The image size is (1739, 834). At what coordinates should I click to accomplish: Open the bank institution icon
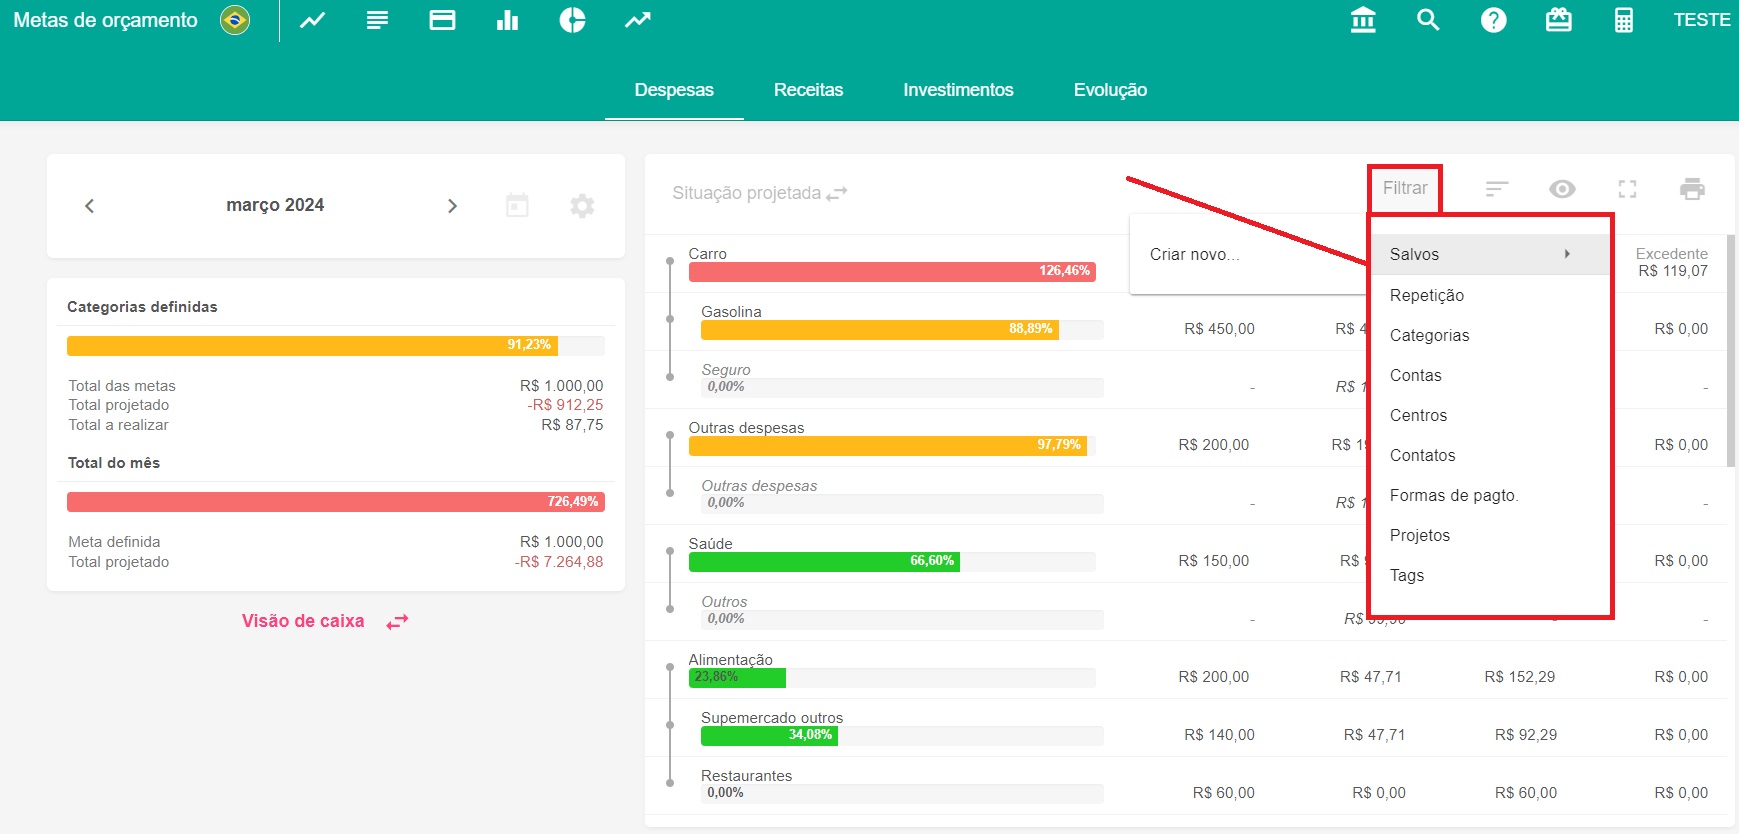tap(1363, 20)
